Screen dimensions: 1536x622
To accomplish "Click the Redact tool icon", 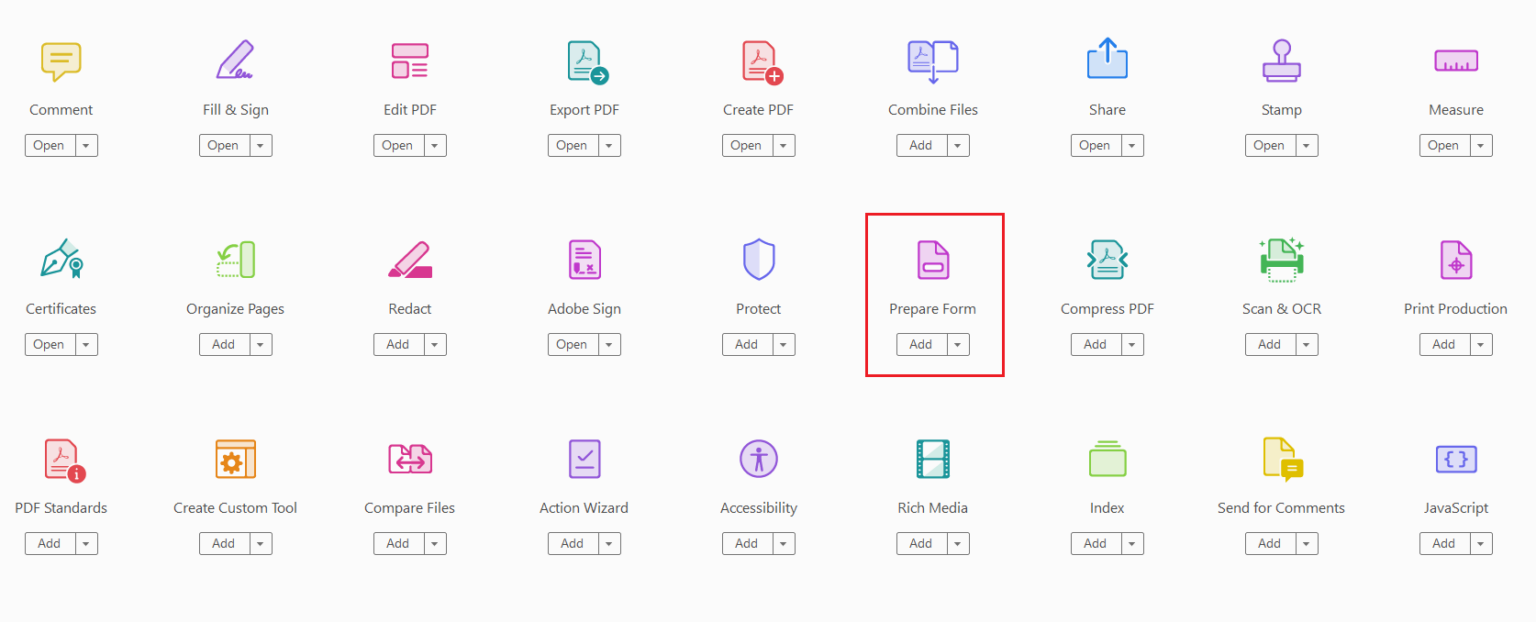I will tap(409, 259).
